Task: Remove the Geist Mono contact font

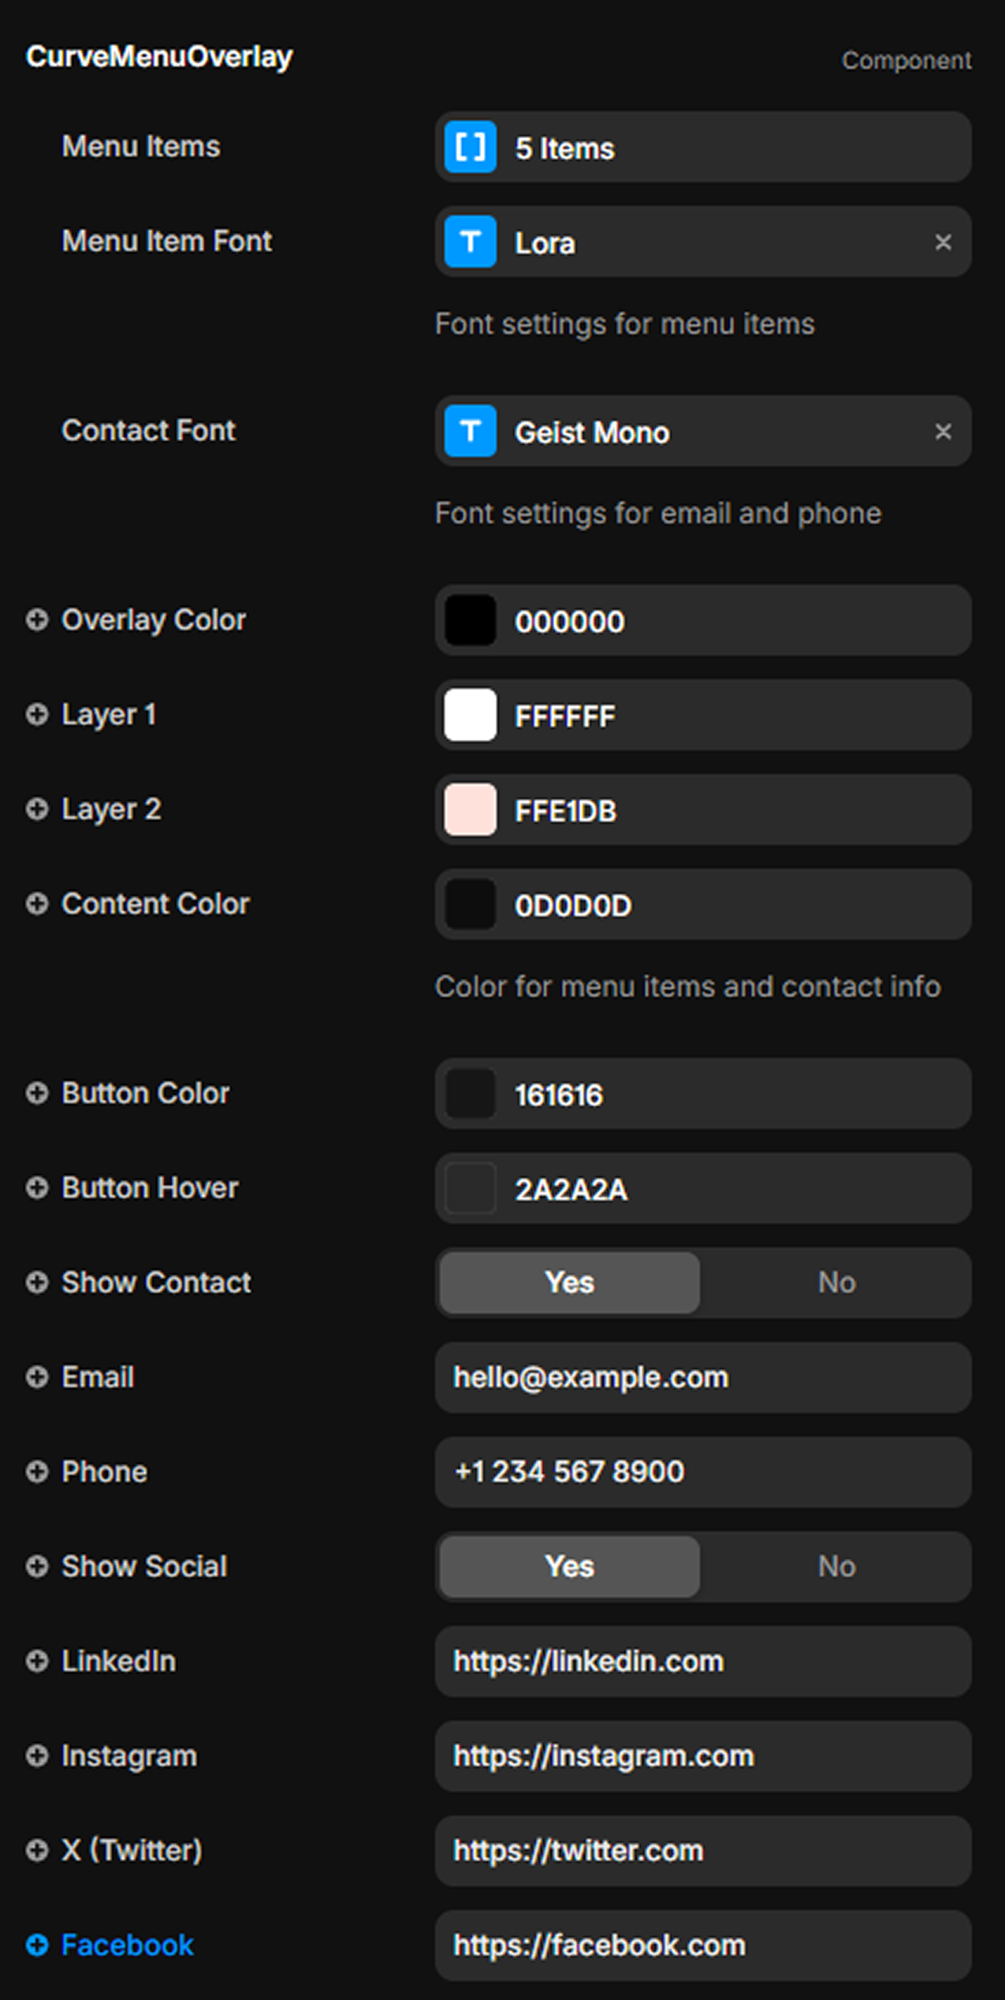Action: 943,432
